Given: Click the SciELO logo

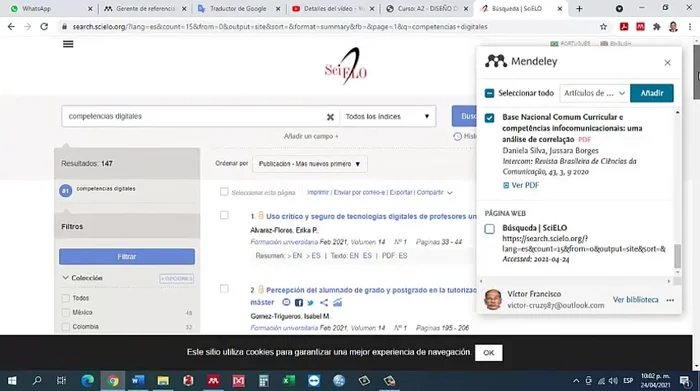Looking at the screenshot, I should [346, 66].
